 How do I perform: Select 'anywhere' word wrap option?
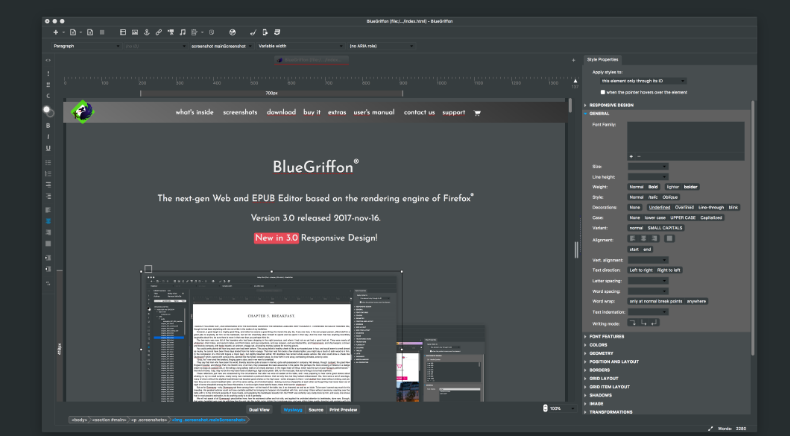click(696, 301)
